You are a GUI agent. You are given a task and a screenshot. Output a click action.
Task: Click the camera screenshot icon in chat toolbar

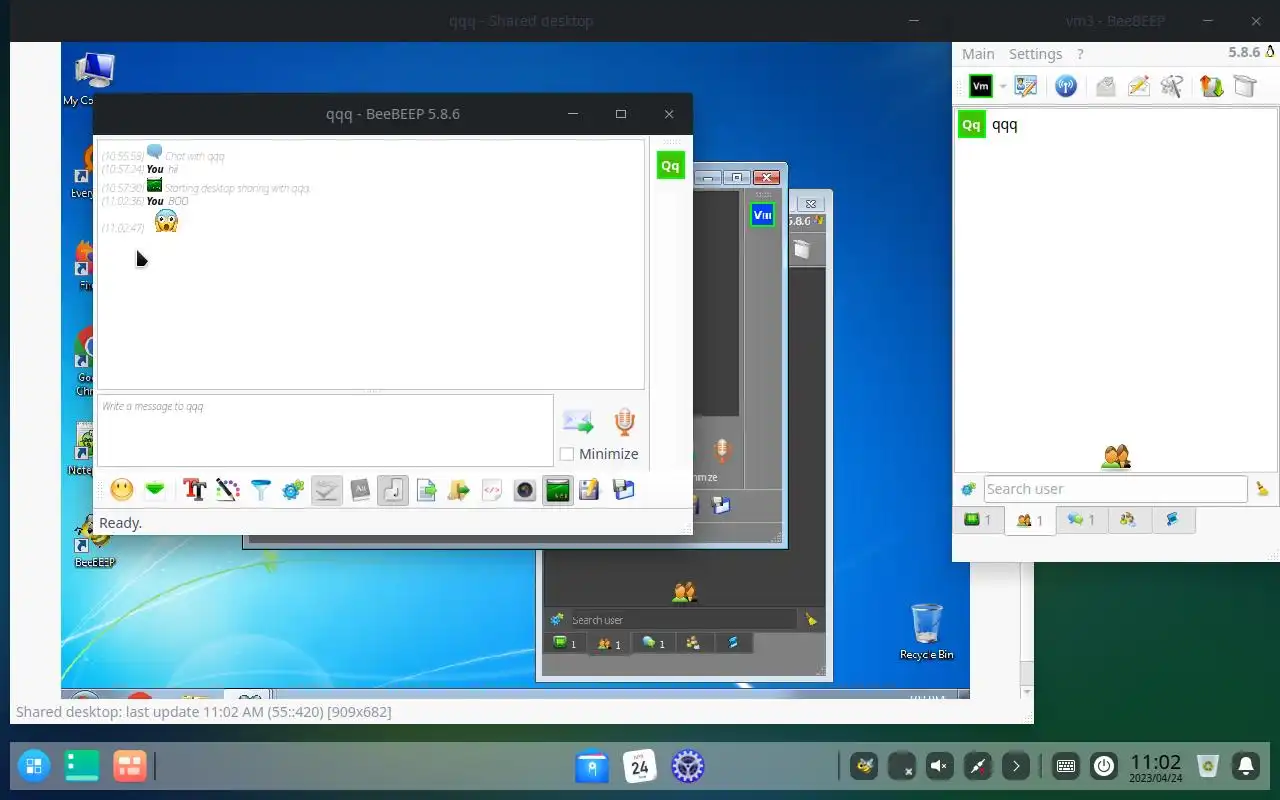click(525, 490)
